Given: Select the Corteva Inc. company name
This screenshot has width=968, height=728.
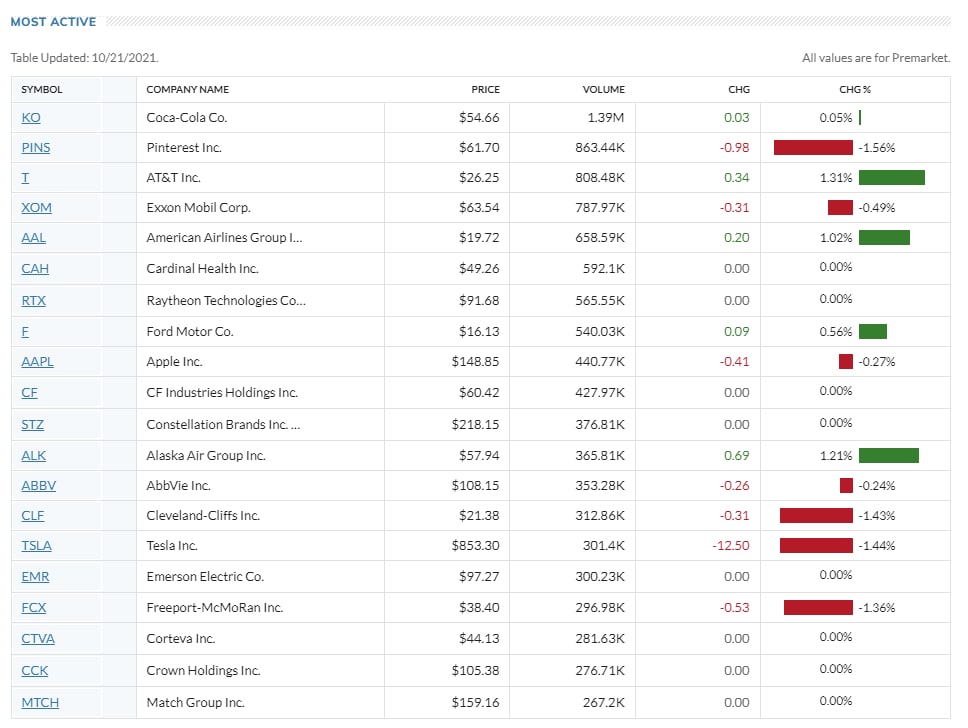Looking at the screenshot, I should tap(181, 638).
